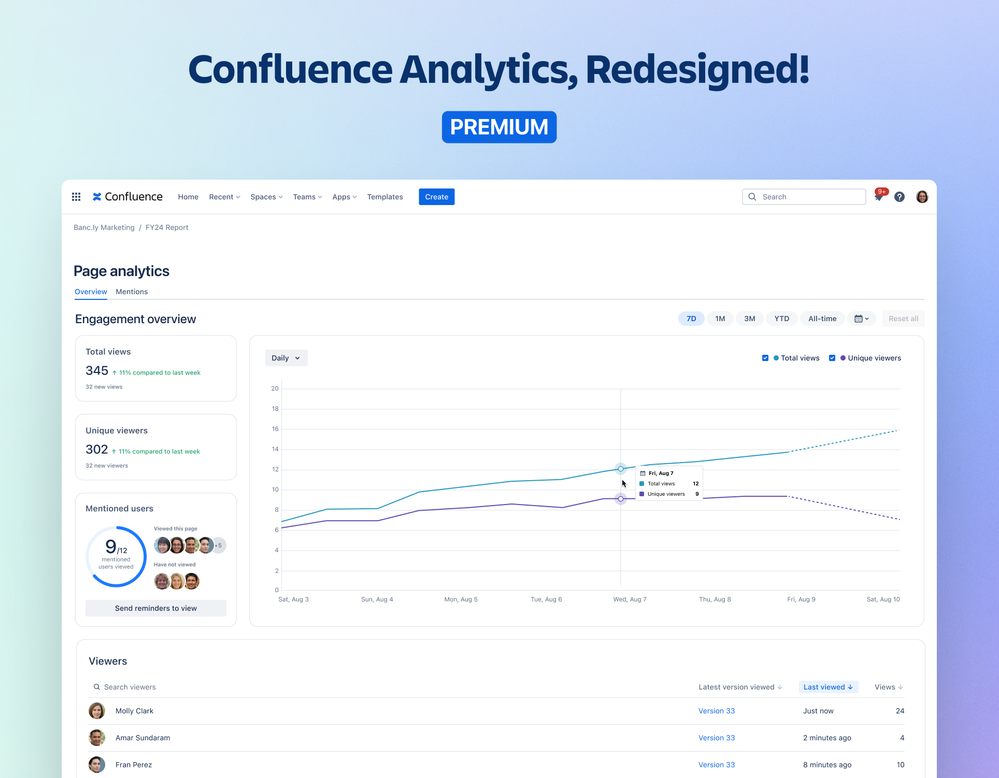The width and height of the screenshot is (999, 778).
Task: Go to Home in the navigation
Action: click(x=188, y=197)
